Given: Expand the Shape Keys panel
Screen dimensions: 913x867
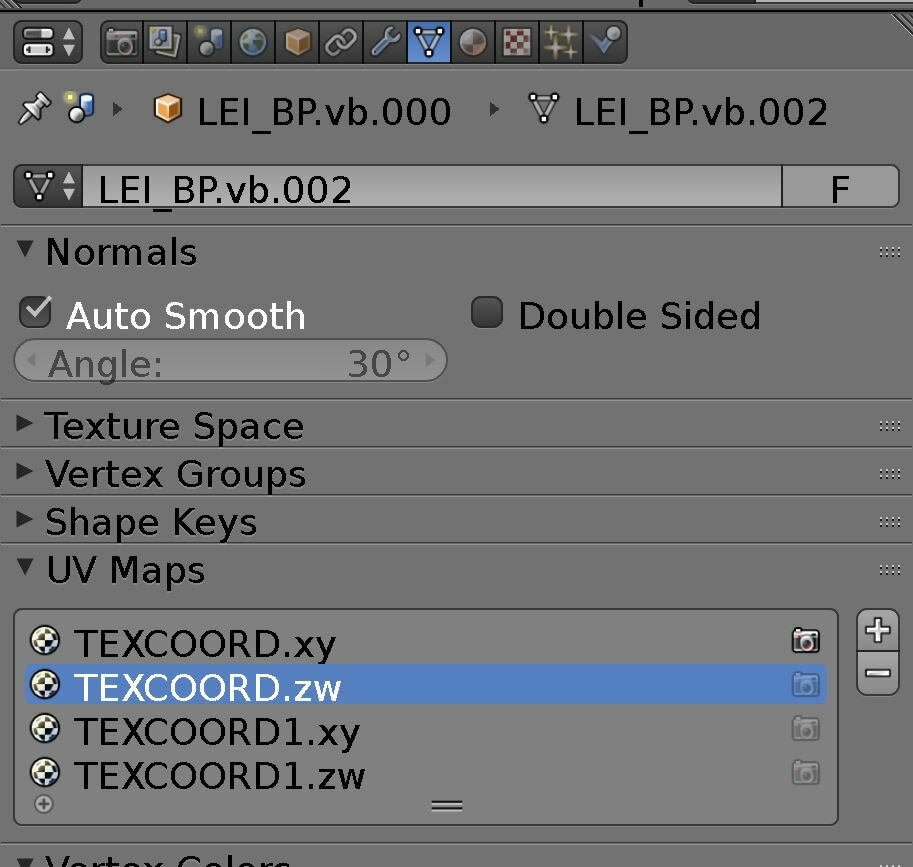Looking at the screenshot, I should 24,519.
